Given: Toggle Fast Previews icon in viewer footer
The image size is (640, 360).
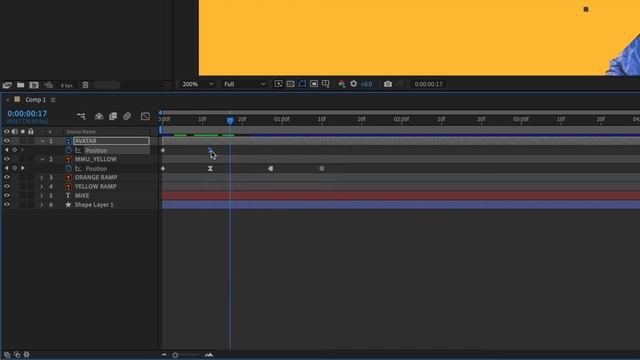Looking at the screenshot, I should (278, 84).
